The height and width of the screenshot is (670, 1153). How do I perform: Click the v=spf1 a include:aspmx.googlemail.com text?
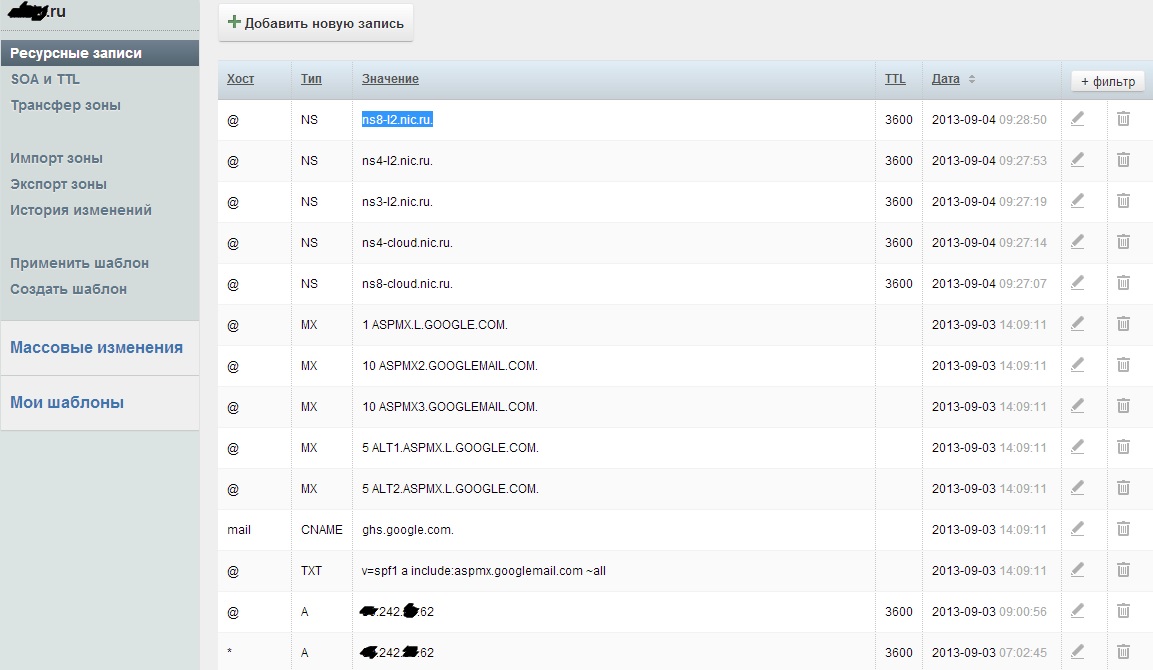pos(484,571)
